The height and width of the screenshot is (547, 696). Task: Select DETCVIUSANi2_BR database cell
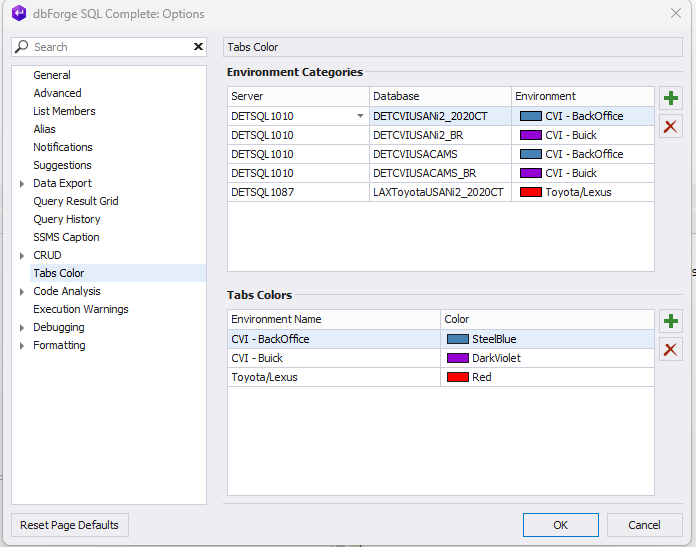point(440,135)
